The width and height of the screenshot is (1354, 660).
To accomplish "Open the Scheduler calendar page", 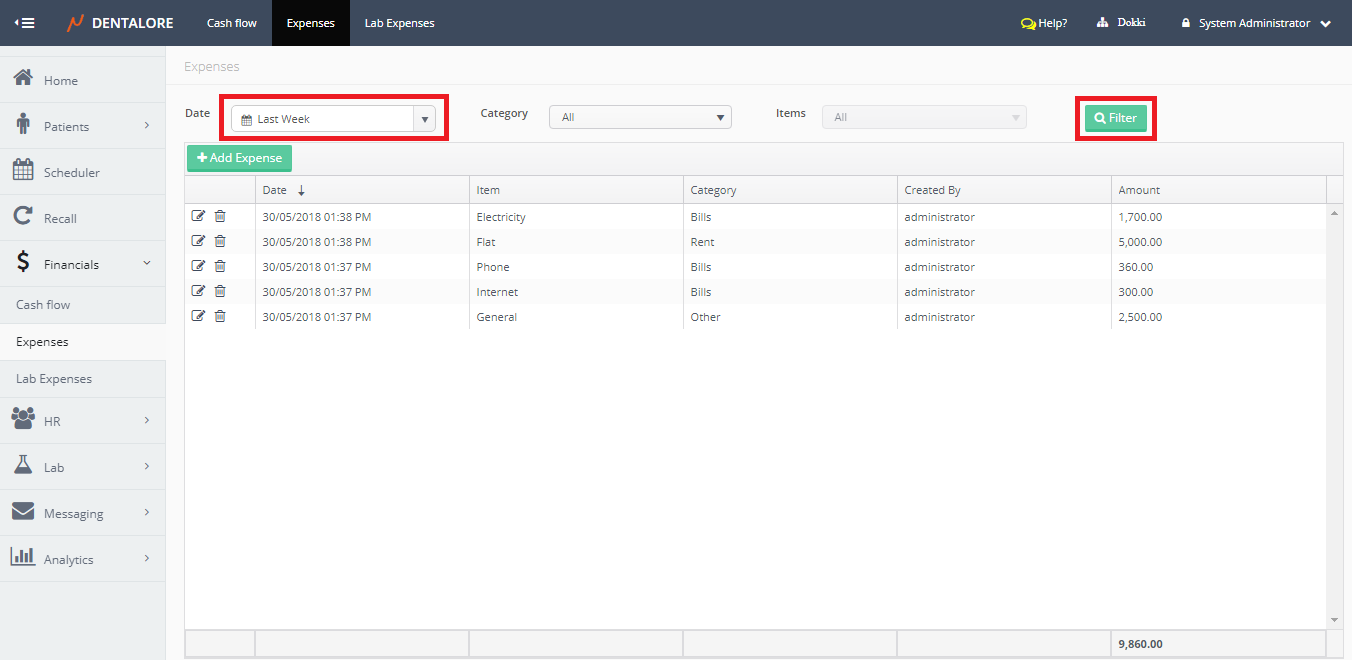I will [71, 172].
